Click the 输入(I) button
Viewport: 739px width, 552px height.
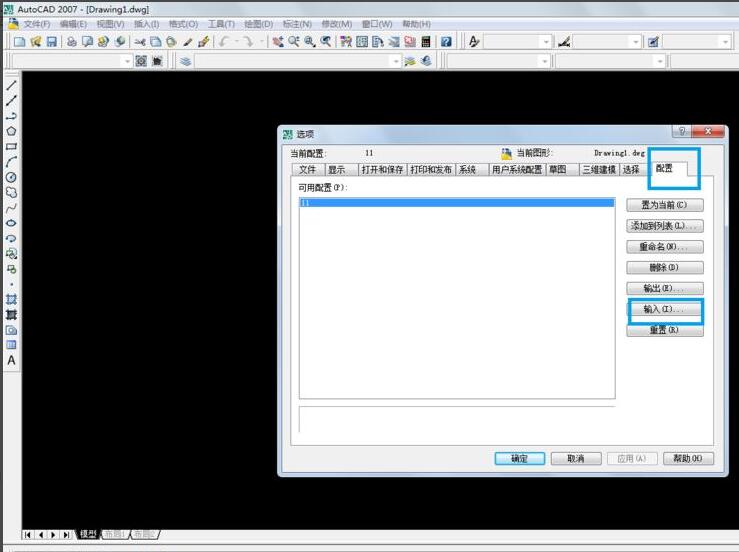(x=665, y=309)
